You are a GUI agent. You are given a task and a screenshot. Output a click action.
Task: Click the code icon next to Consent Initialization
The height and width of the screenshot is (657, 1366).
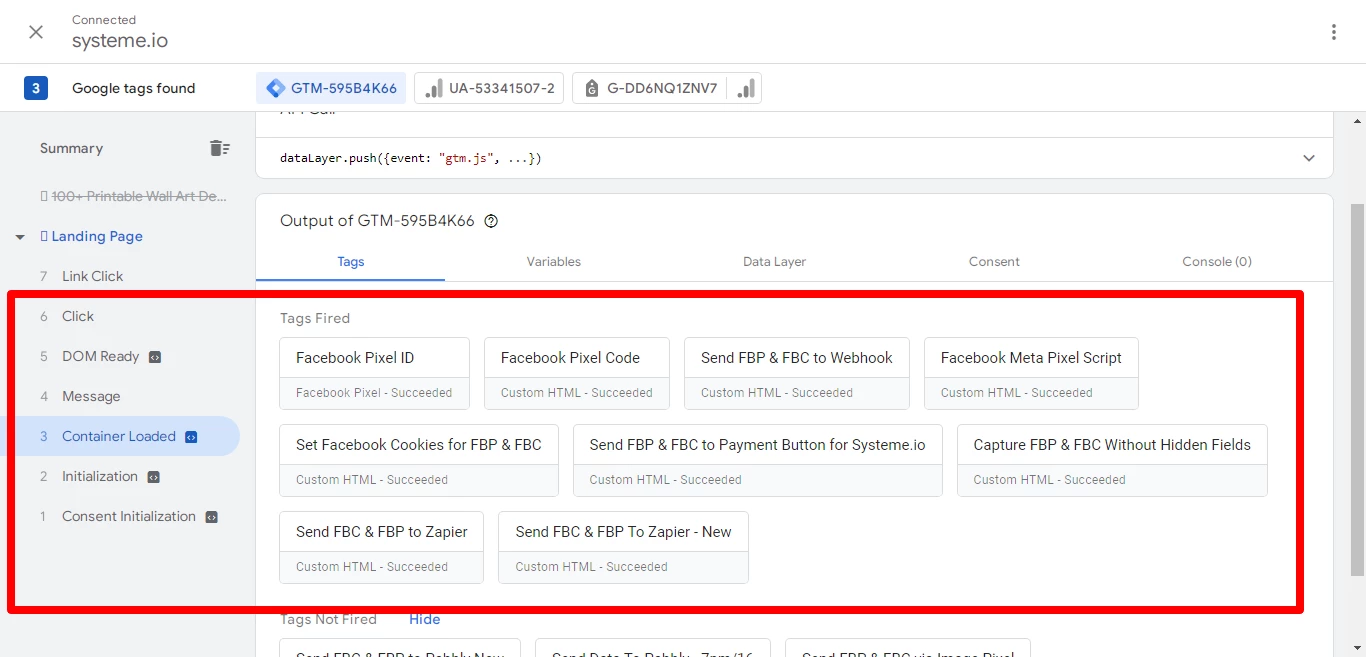point(211,517)
